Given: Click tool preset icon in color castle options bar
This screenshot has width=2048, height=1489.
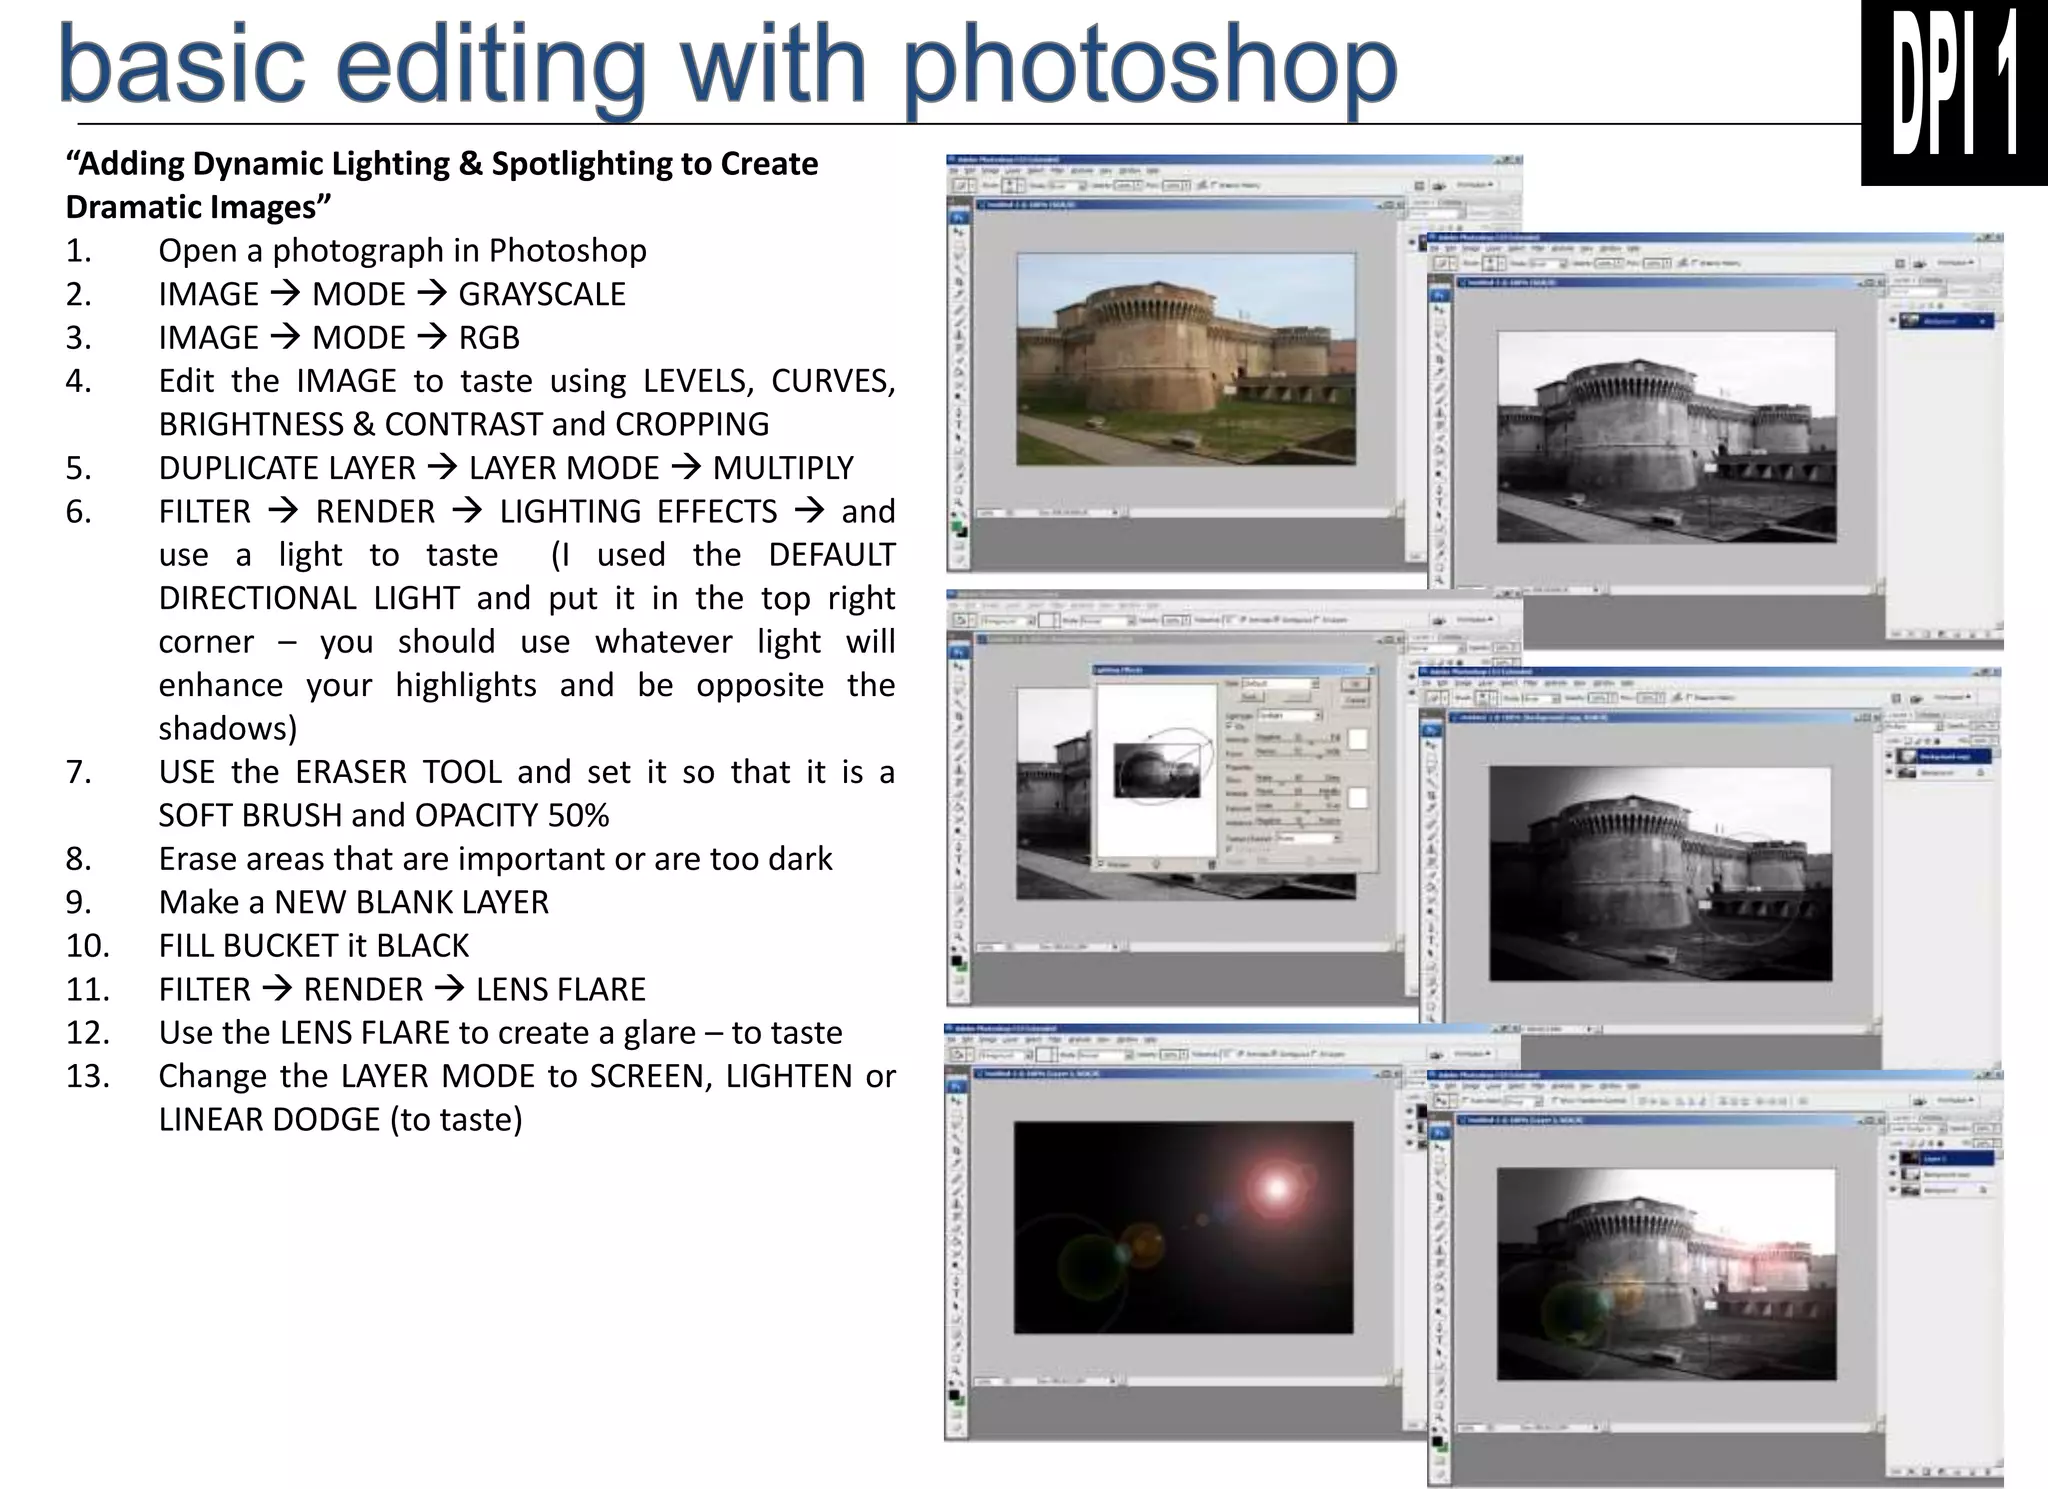Looking at the screenshot, I should 961,186.
